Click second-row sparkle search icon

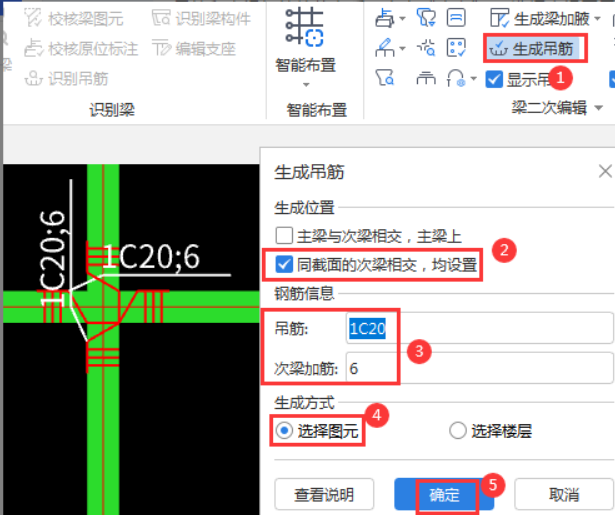(426, 48)
